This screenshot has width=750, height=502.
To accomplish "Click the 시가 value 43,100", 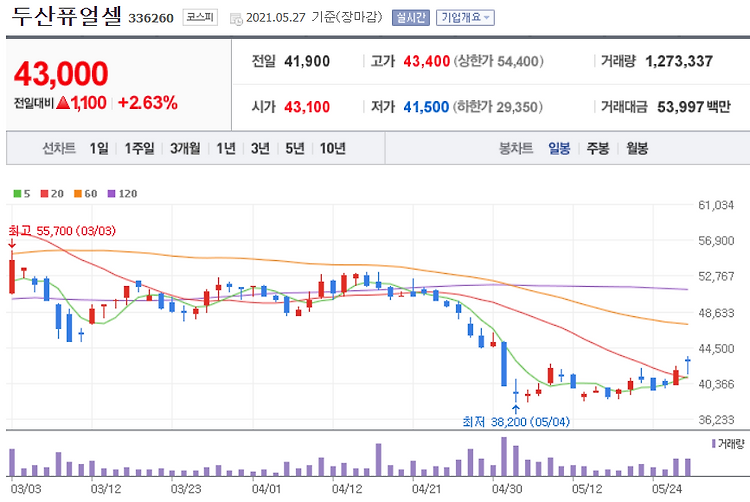I will (307, 107).
